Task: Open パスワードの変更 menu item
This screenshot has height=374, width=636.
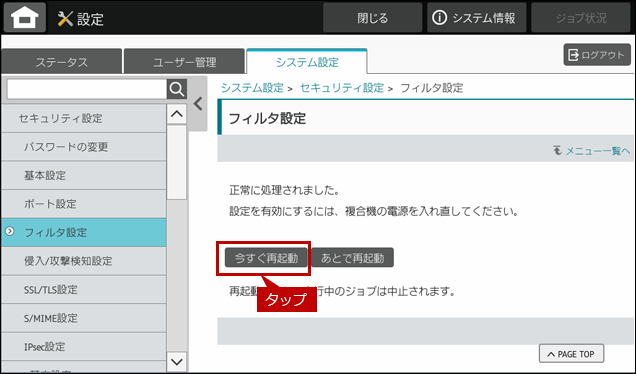Action: tap(84, 146)
